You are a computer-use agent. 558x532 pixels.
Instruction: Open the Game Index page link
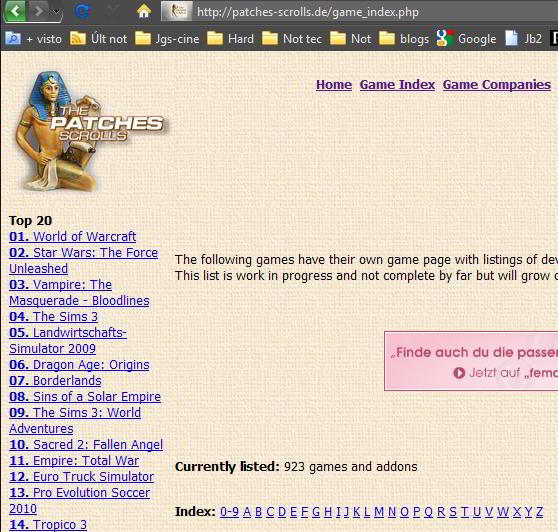coord(397,85)
